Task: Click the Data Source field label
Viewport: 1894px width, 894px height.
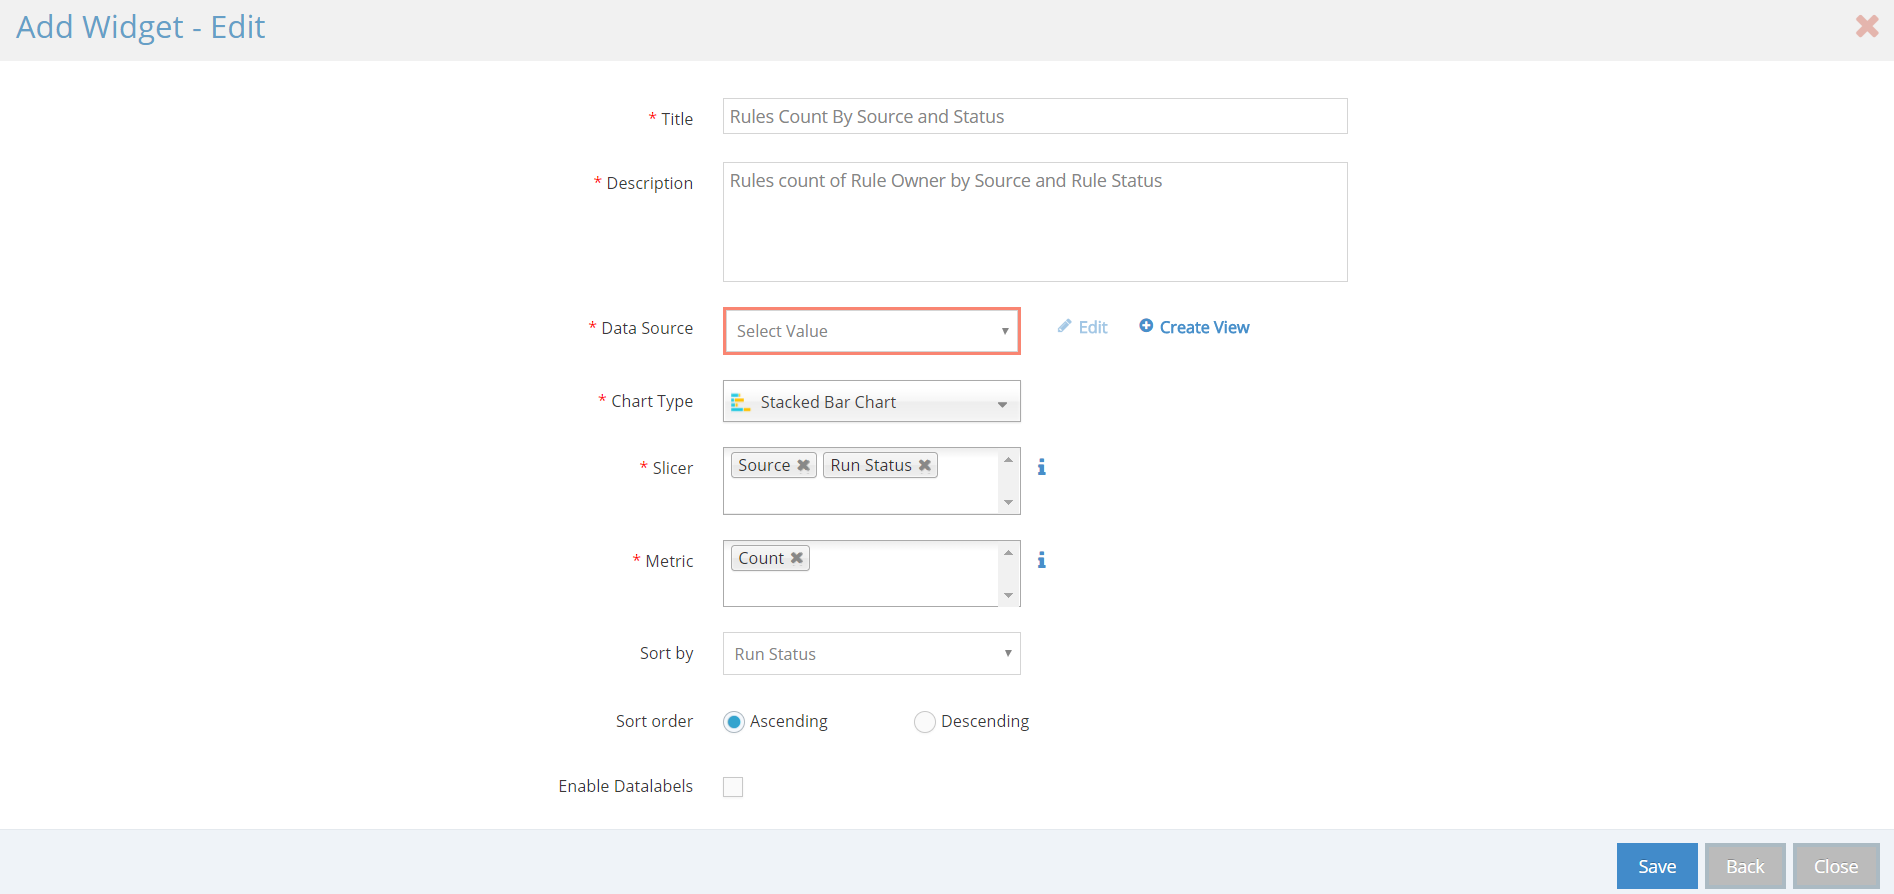Action: (x=647, y=328)
